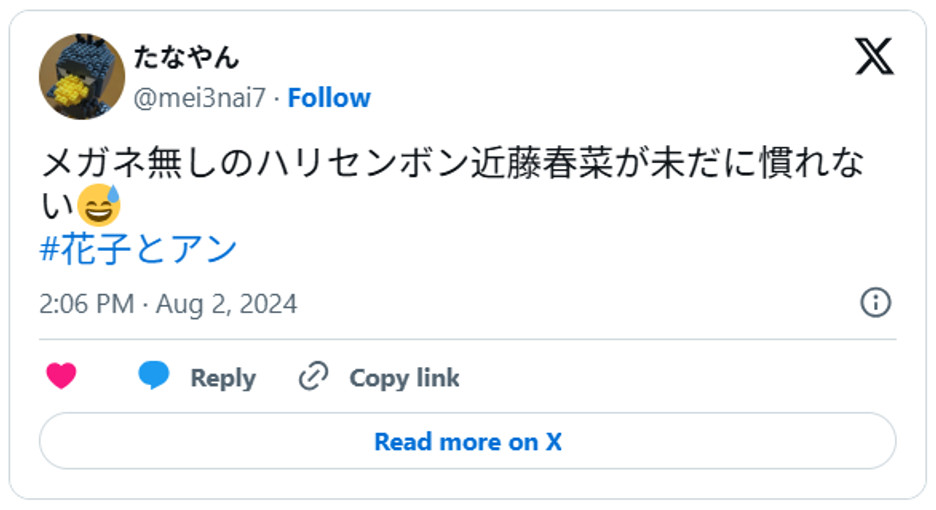Click the sweat-smile emoji in the tweet

coord(99,205)
